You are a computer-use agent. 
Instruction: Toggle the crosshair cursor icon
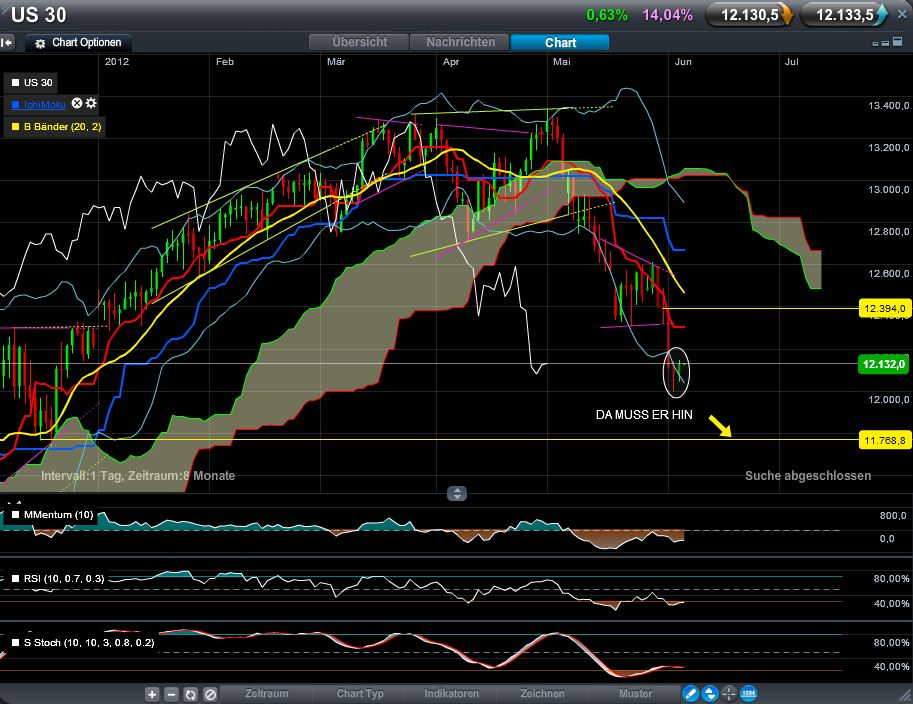tap(729, 694)
